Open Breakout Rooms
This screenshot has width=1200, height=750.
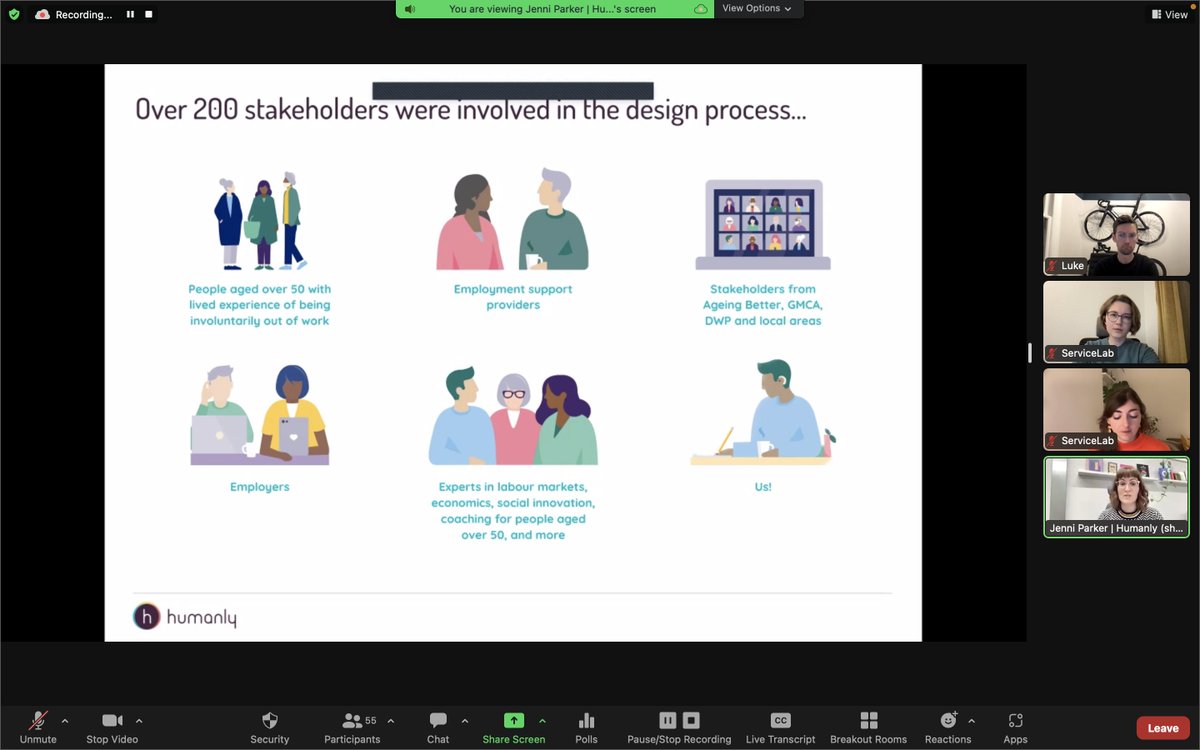click(x=868, y=727)
